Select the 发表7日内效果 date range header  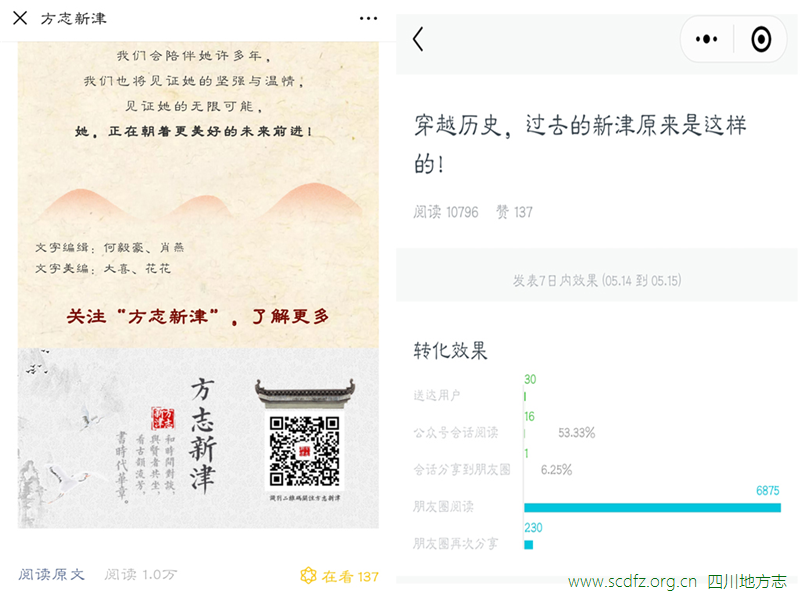point(596,281)
